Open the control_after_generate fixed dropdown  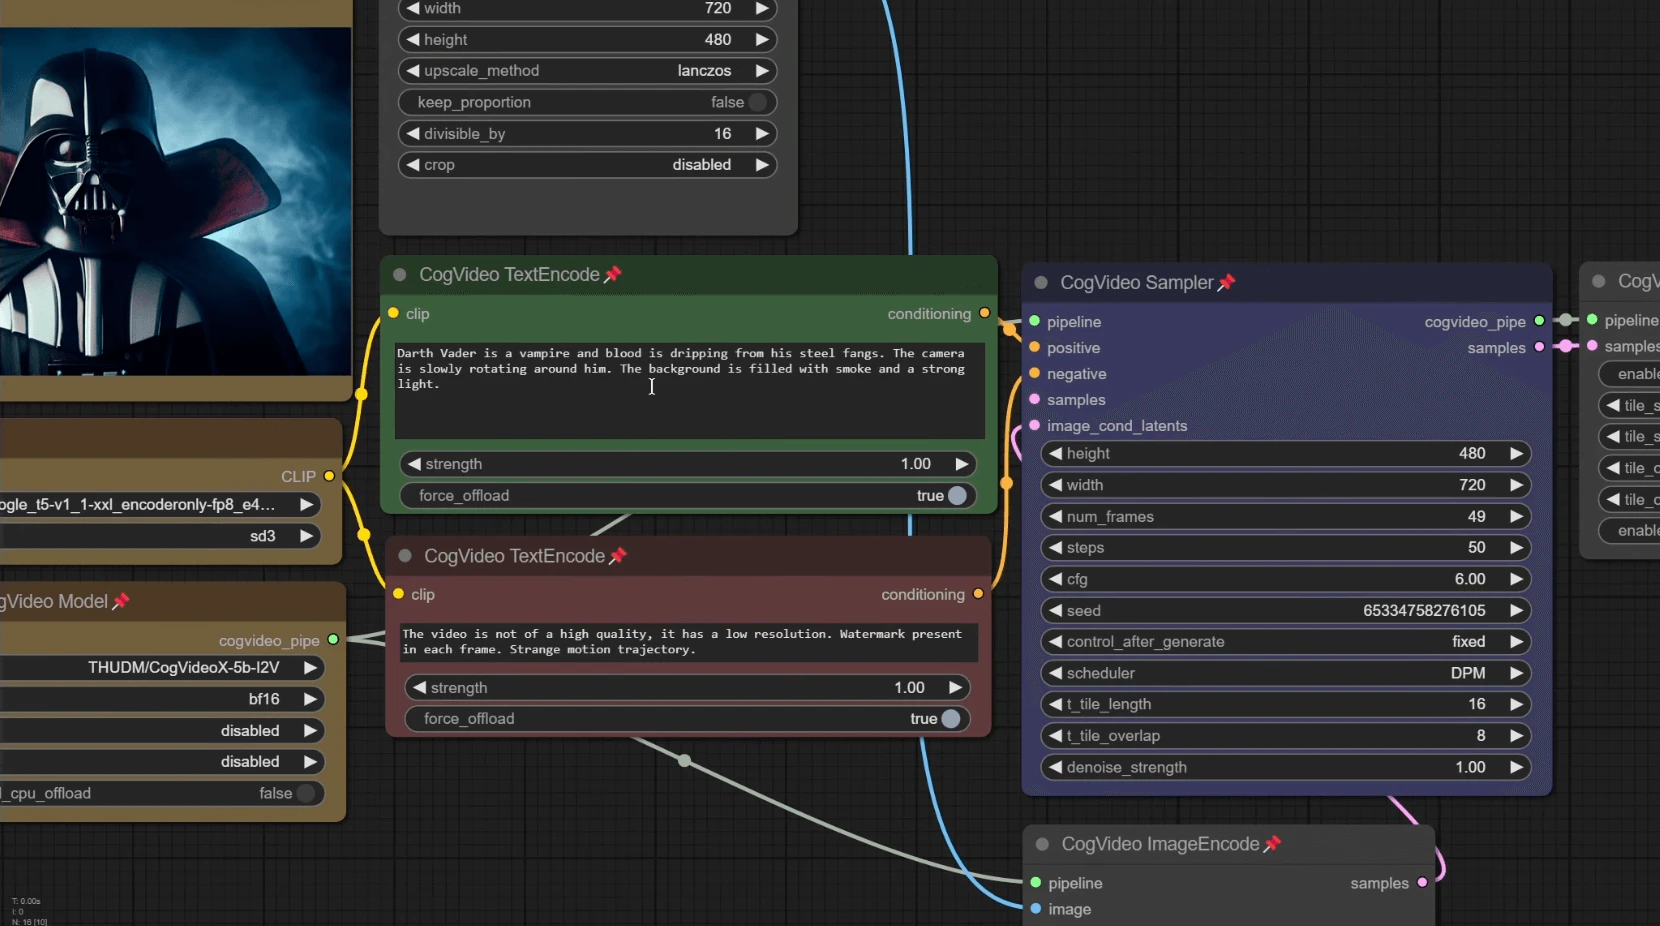[x=1286, y=642]
